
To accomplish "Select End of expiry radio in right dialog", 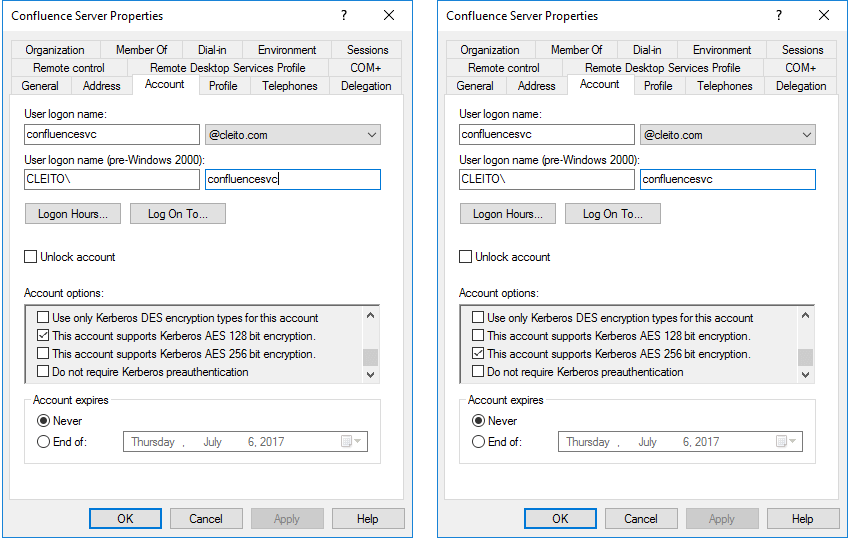I will (478, 441).
